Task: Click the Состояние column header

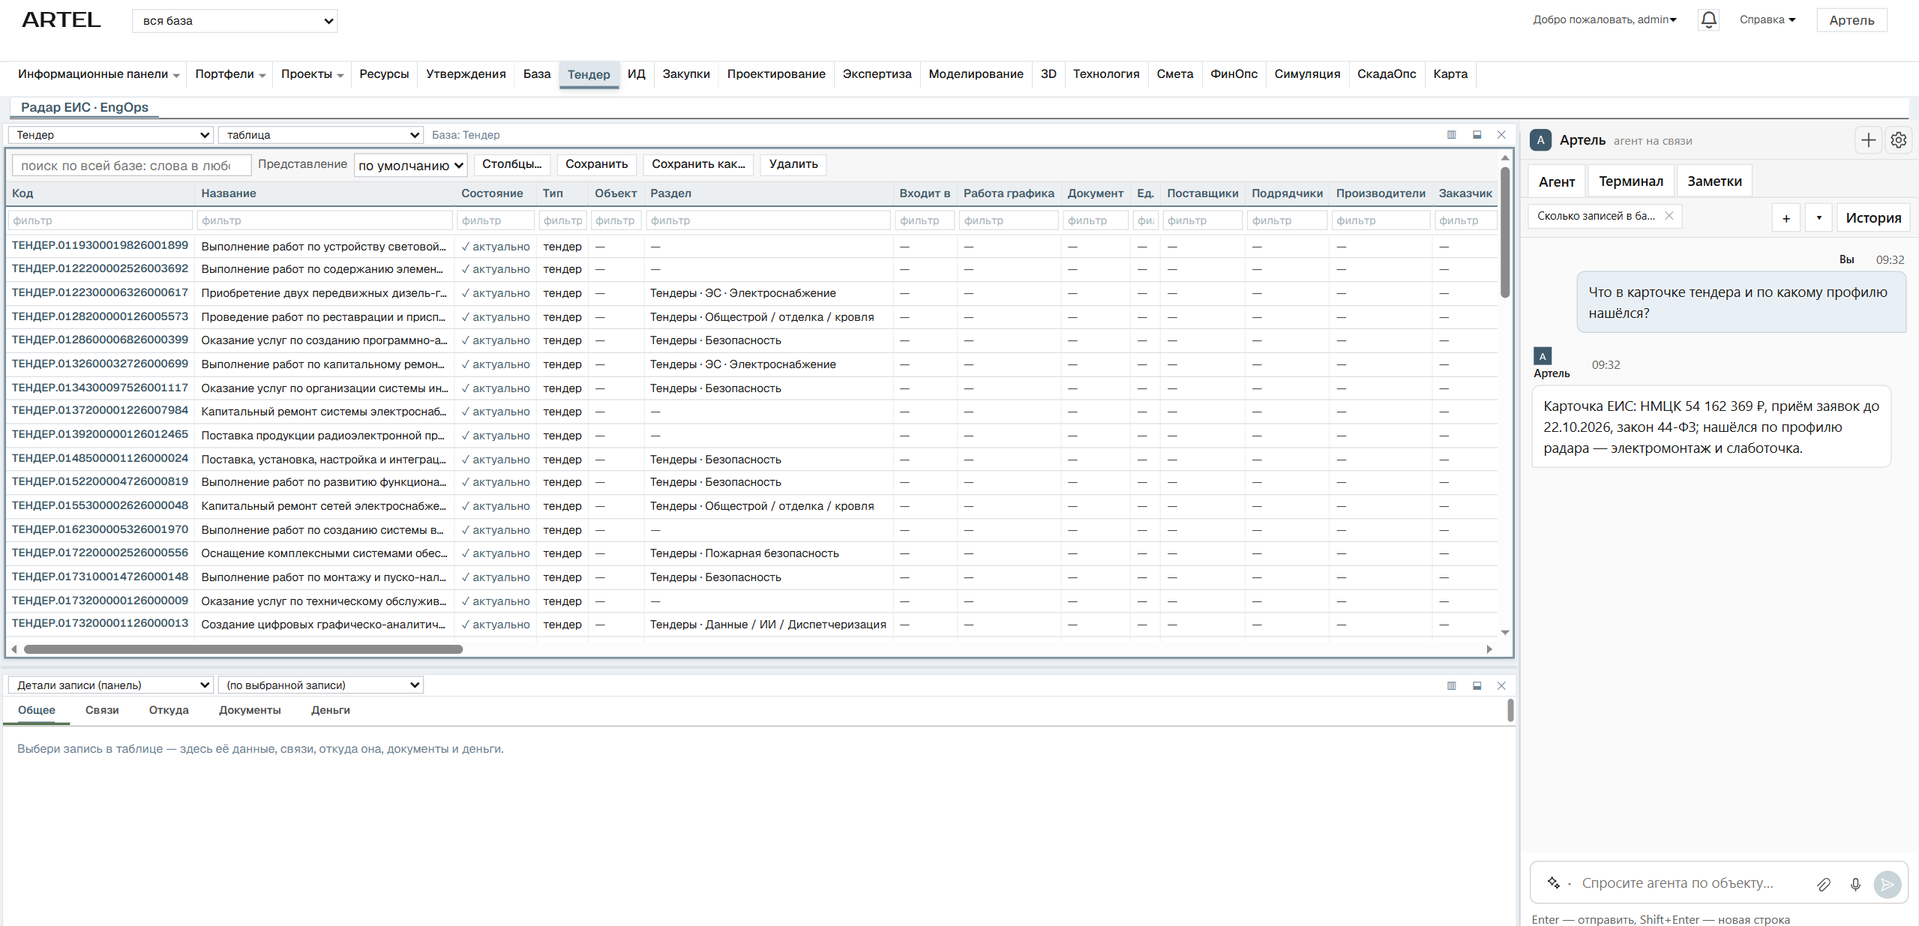Action: [492, 193]
